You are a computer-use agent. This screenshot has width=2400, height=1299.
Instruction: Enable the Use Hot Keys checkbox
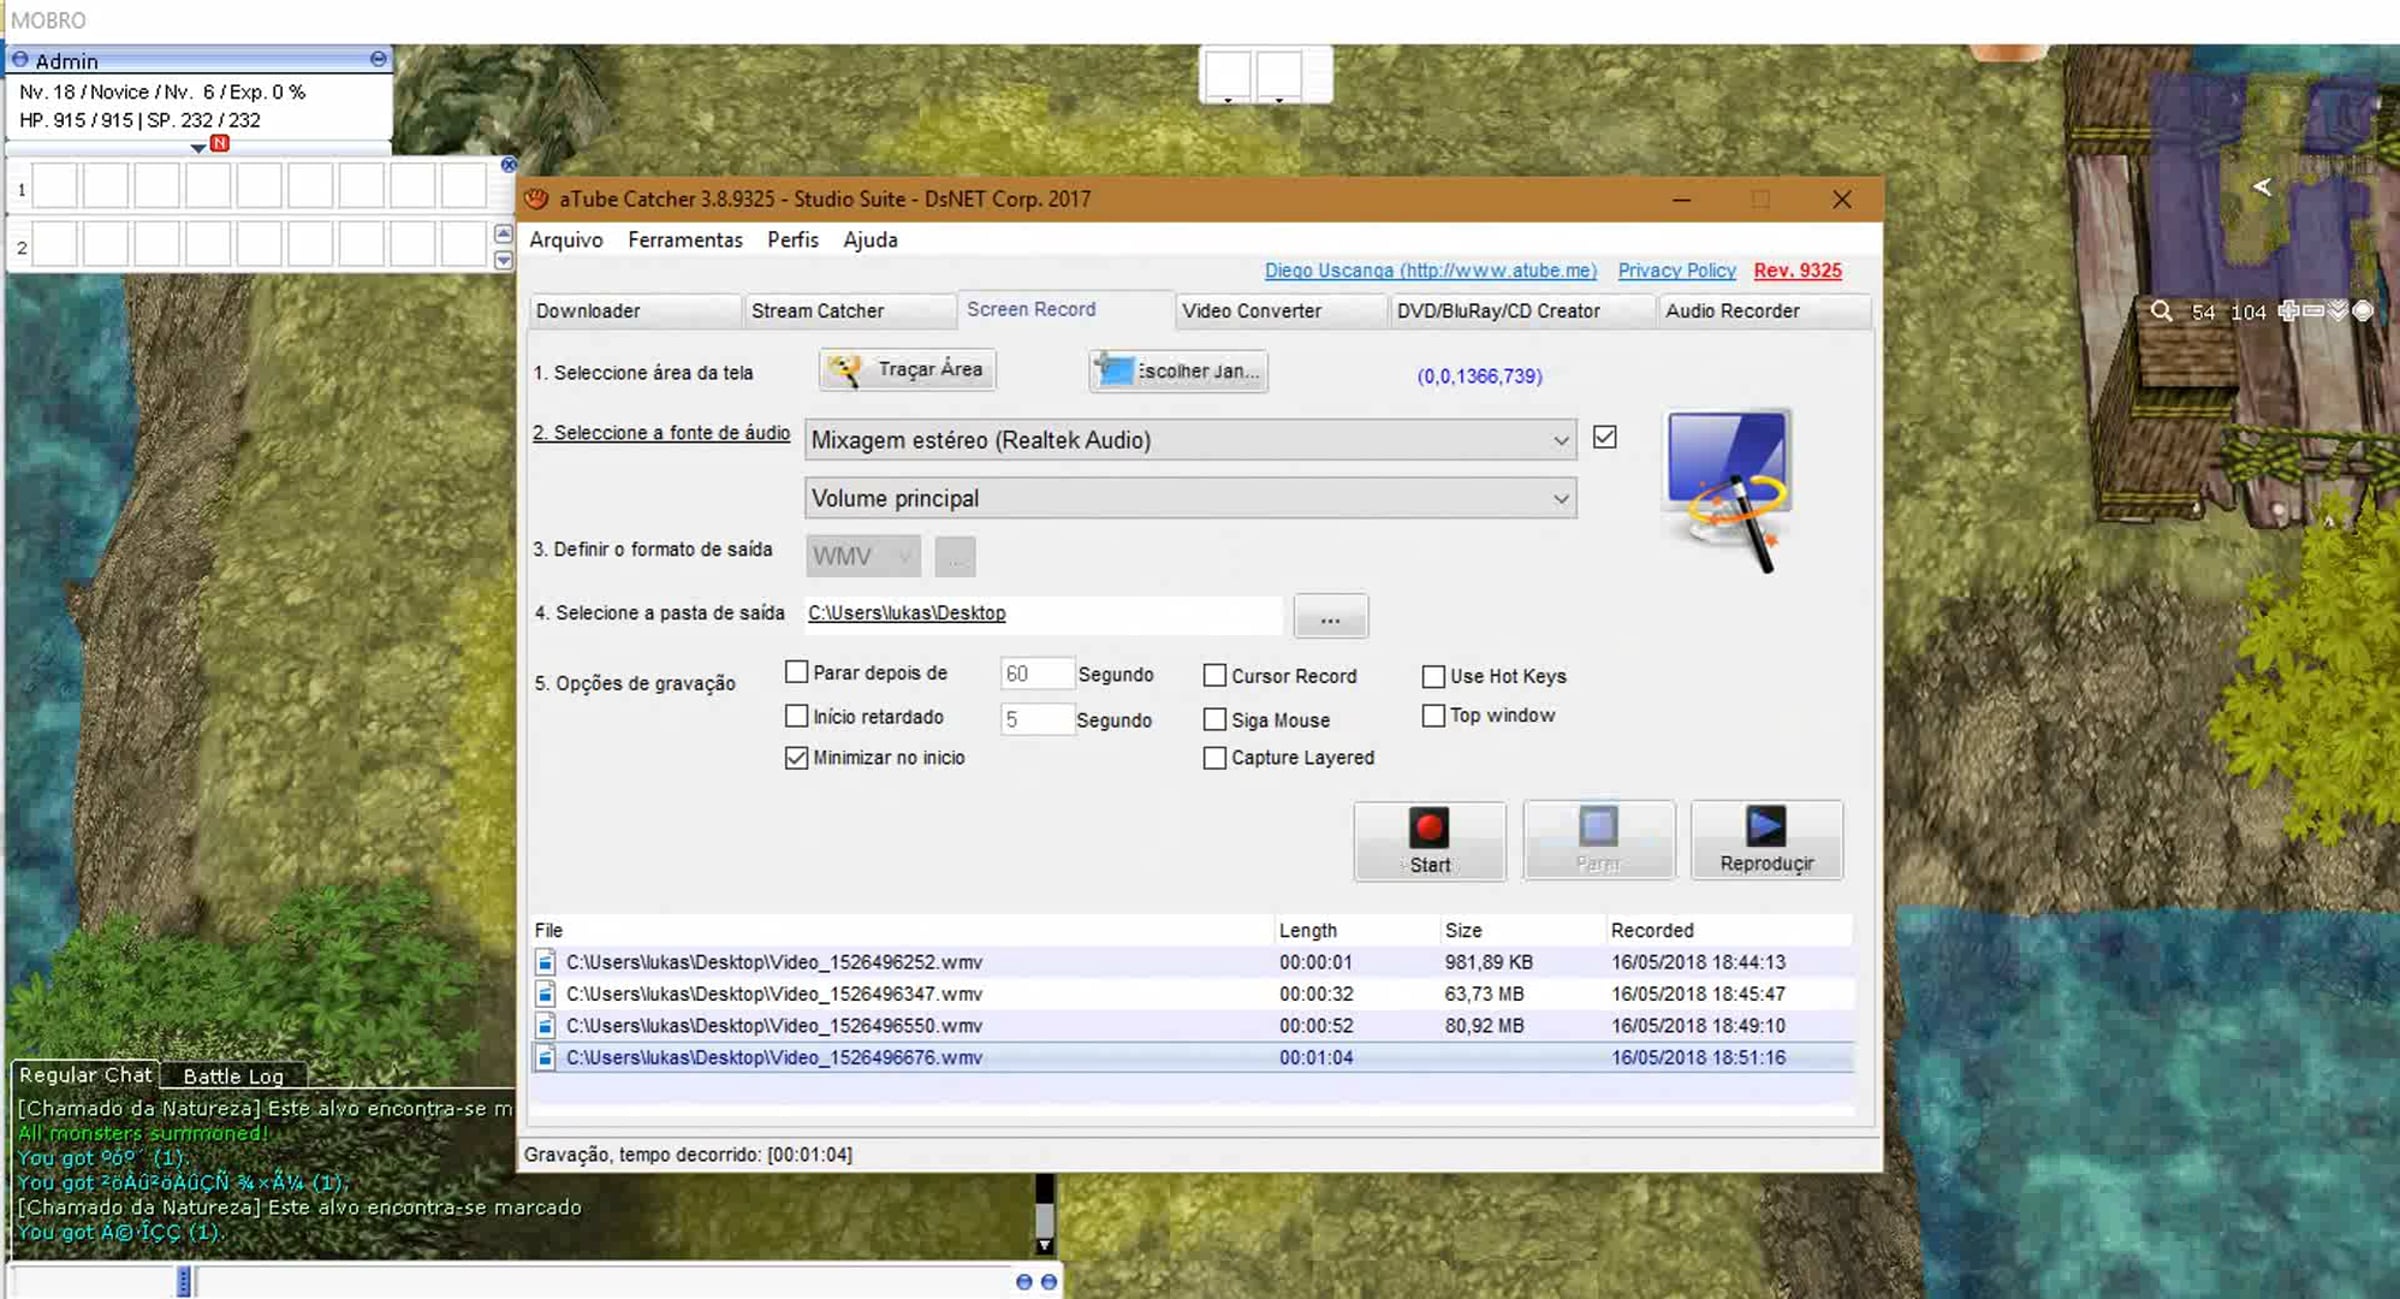coord(1433,677)
